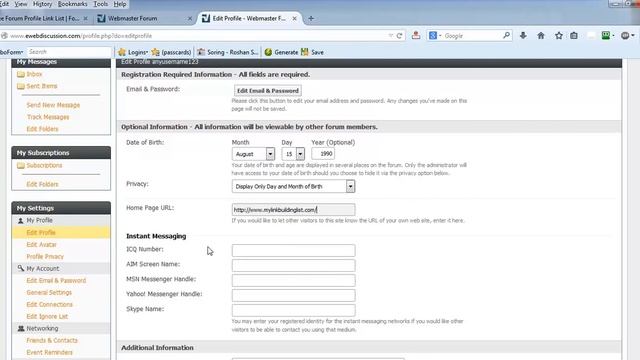640x360 pixels.
Task: Click the Networking people icon
Action: point(21,329)
